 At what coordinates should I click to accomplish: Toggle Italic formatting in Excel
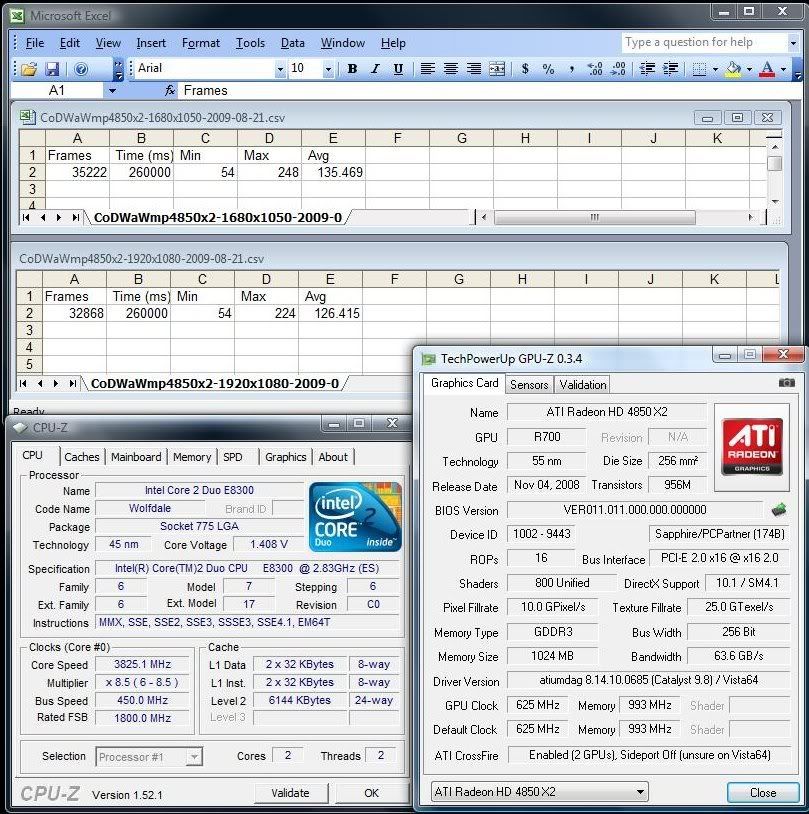point(375,69)
